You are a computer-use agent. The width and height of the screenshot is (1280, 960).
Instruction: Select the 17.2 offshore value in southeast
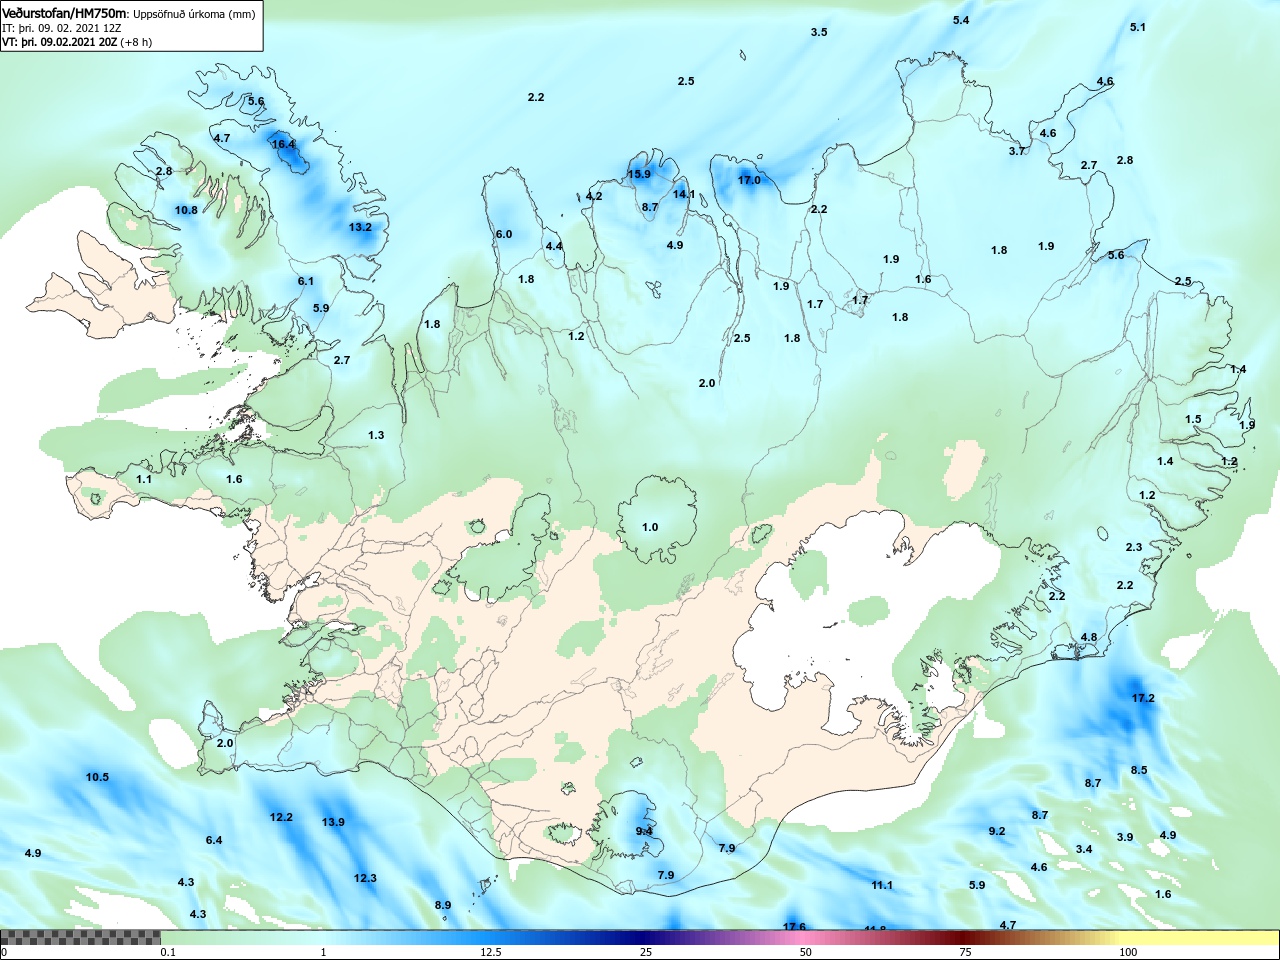(x=1143, y=698)
